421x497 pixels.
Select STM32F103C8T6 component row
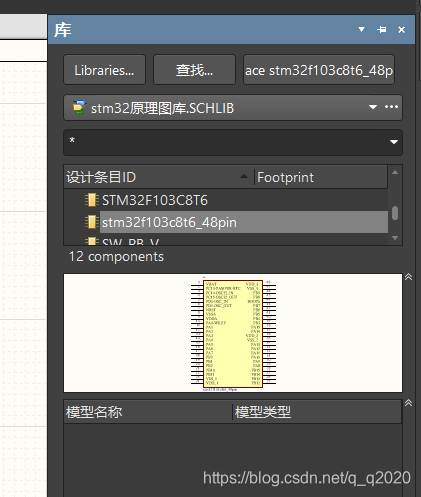tap(226, 200)
